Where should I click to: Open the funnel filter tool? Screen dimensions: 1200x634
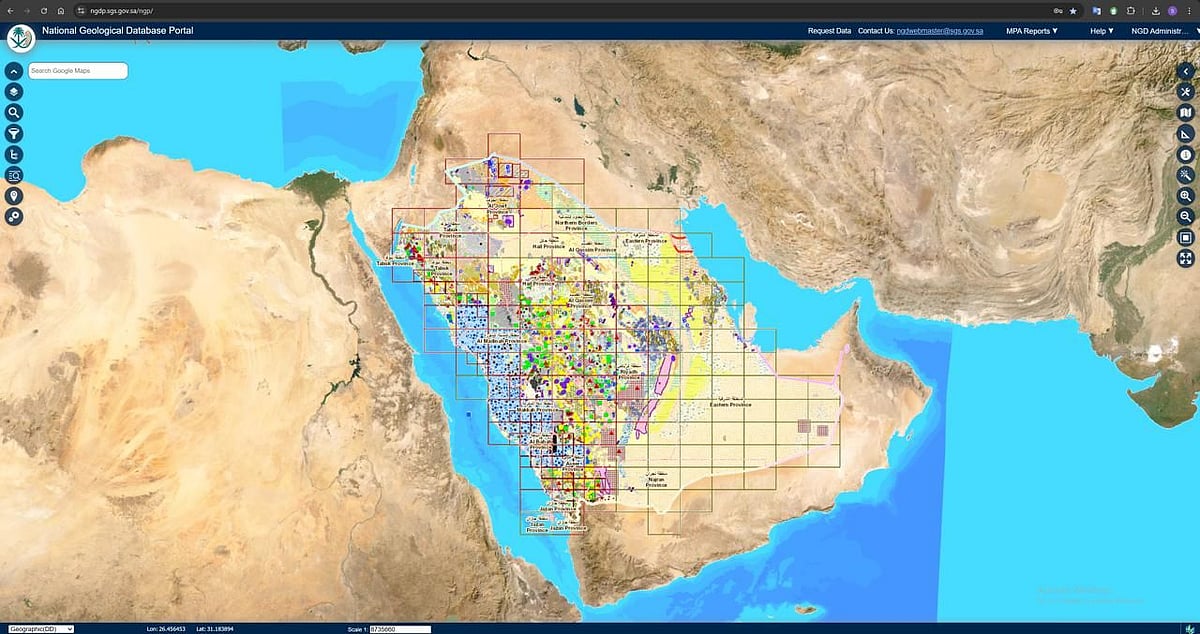tap(14, 134)
